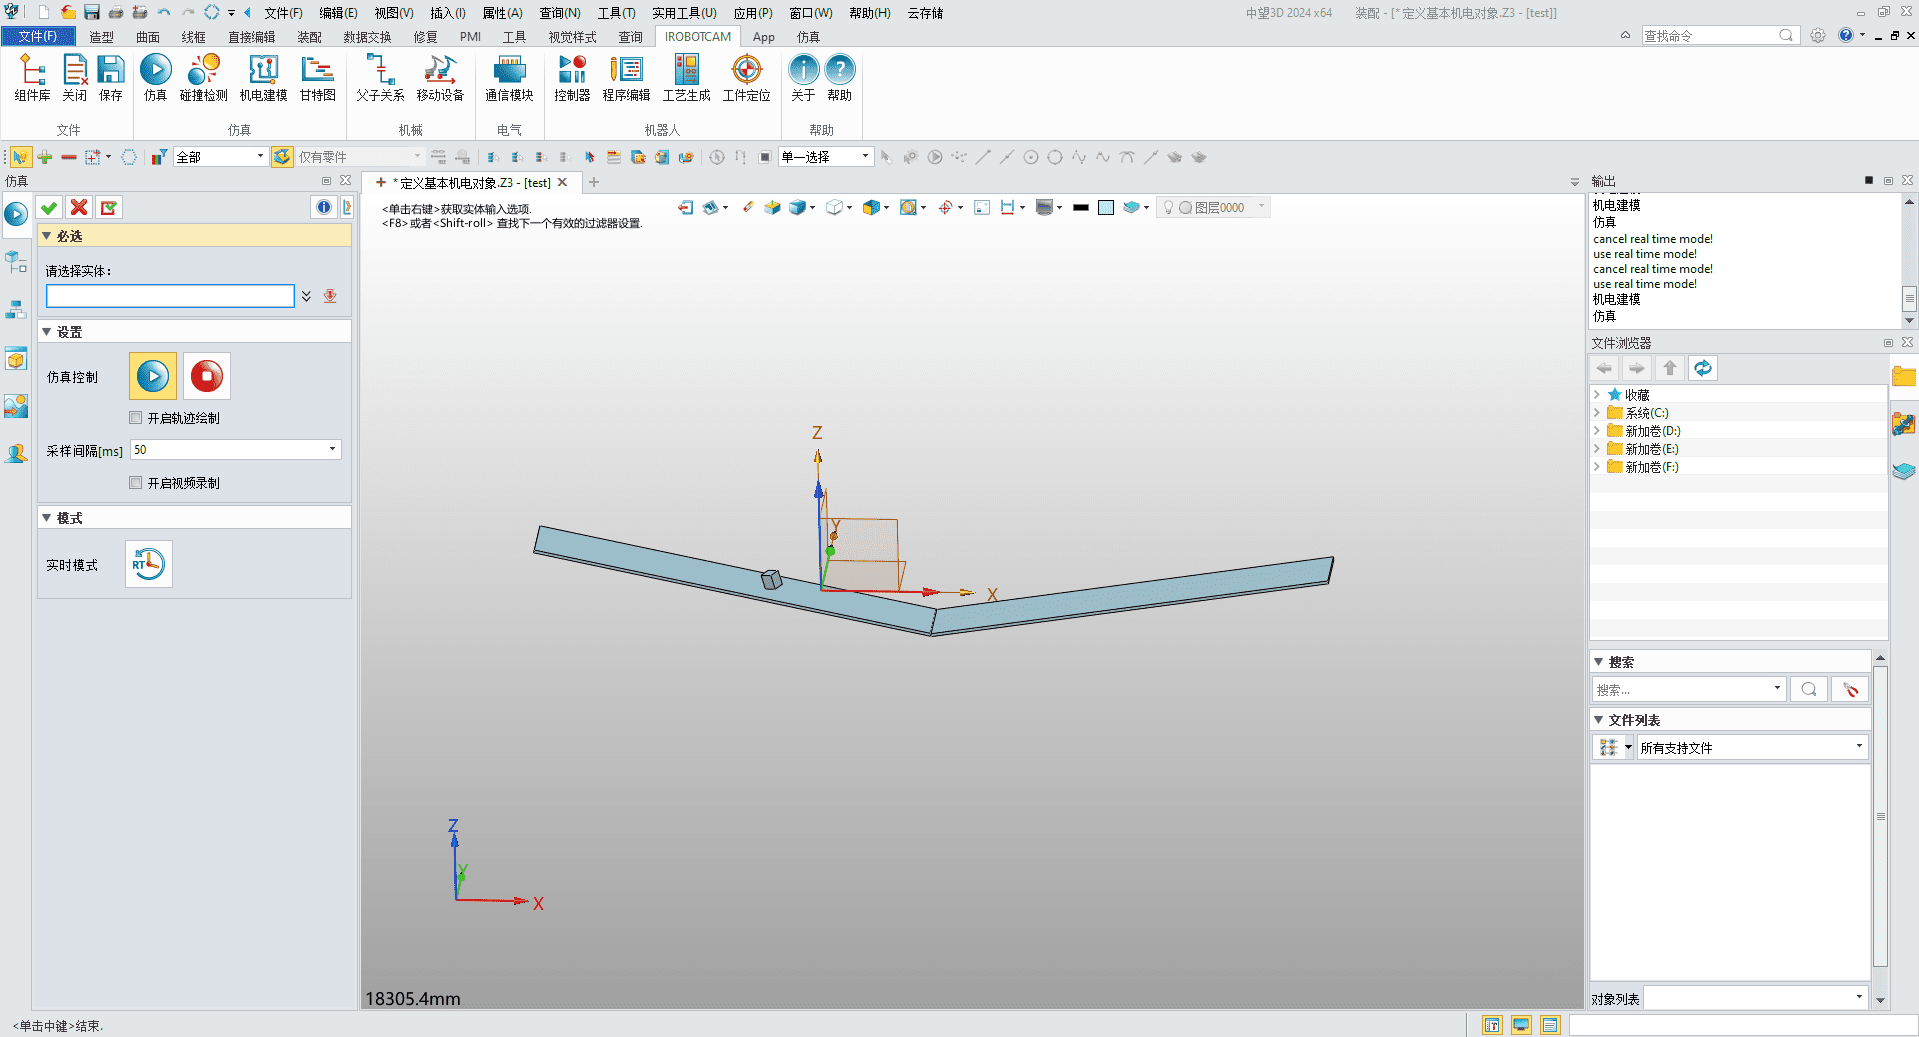
Task: Select the 新加卷(F:) drive
Action: pos(1651,467)
